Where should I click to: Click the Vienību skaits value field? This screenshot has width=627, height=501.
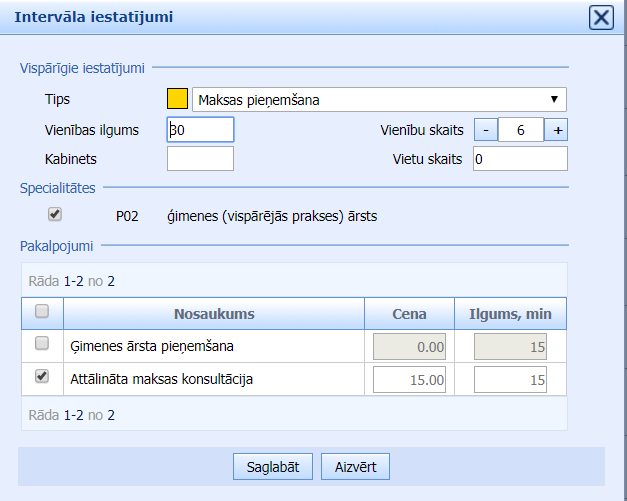[521, 130]
